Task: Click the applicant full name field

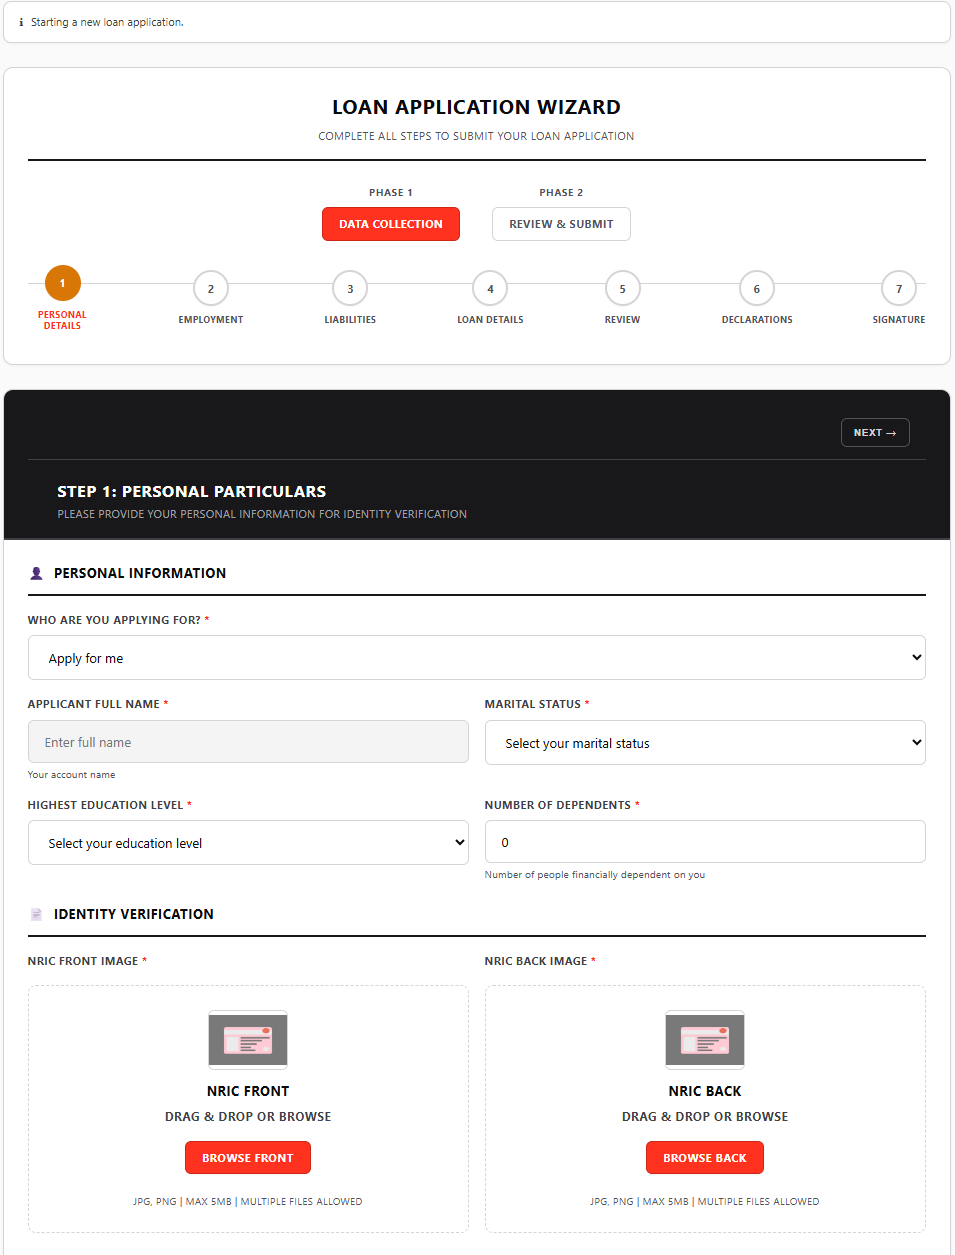Action: [x=247, y=741]
